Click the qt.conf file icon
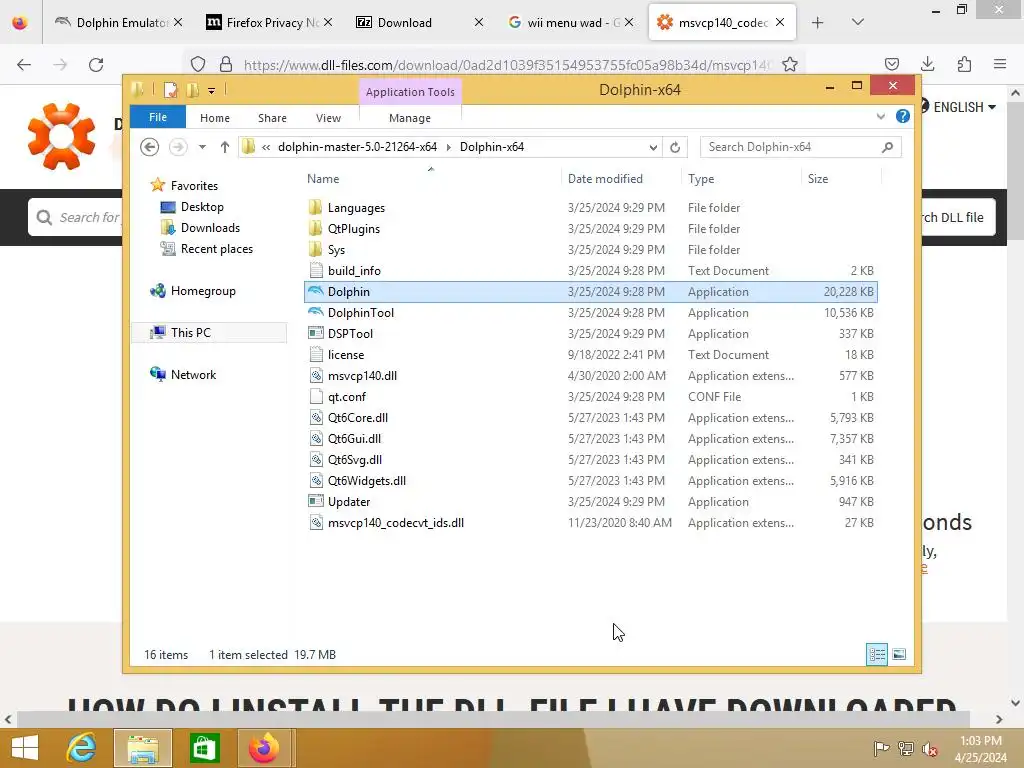Image resolution: width=1024 pixels, height=768 pixels. (x=315, y=396)
